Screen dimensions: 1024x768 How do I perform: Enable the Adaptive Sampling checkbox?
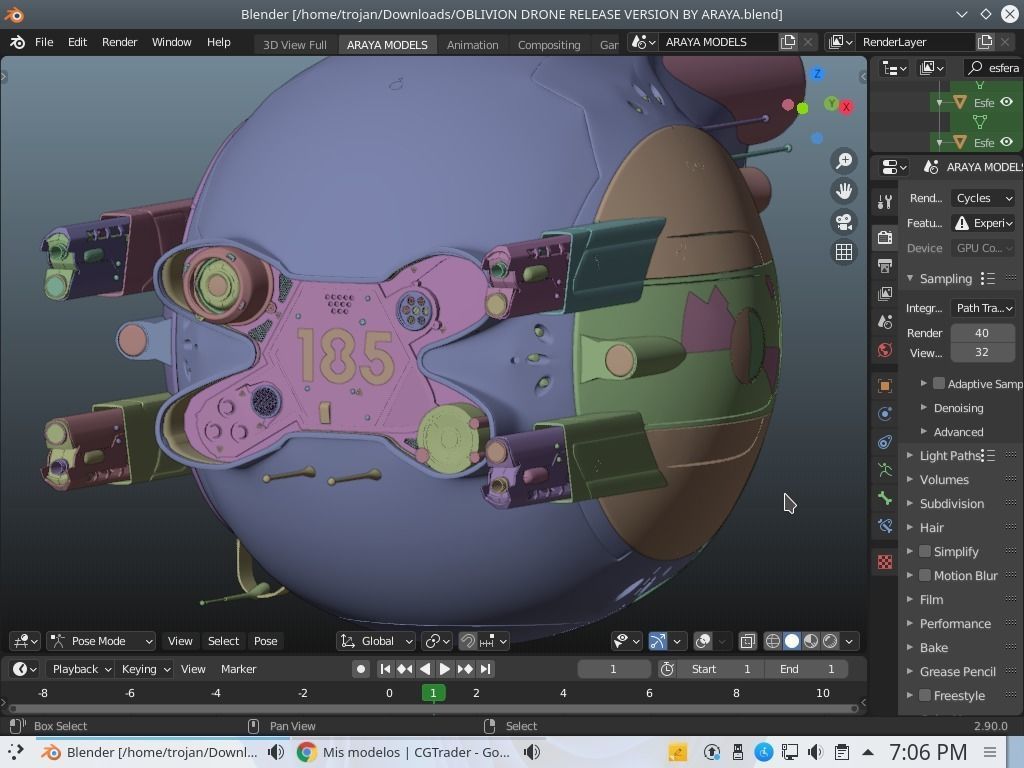[x=939, y=383]
